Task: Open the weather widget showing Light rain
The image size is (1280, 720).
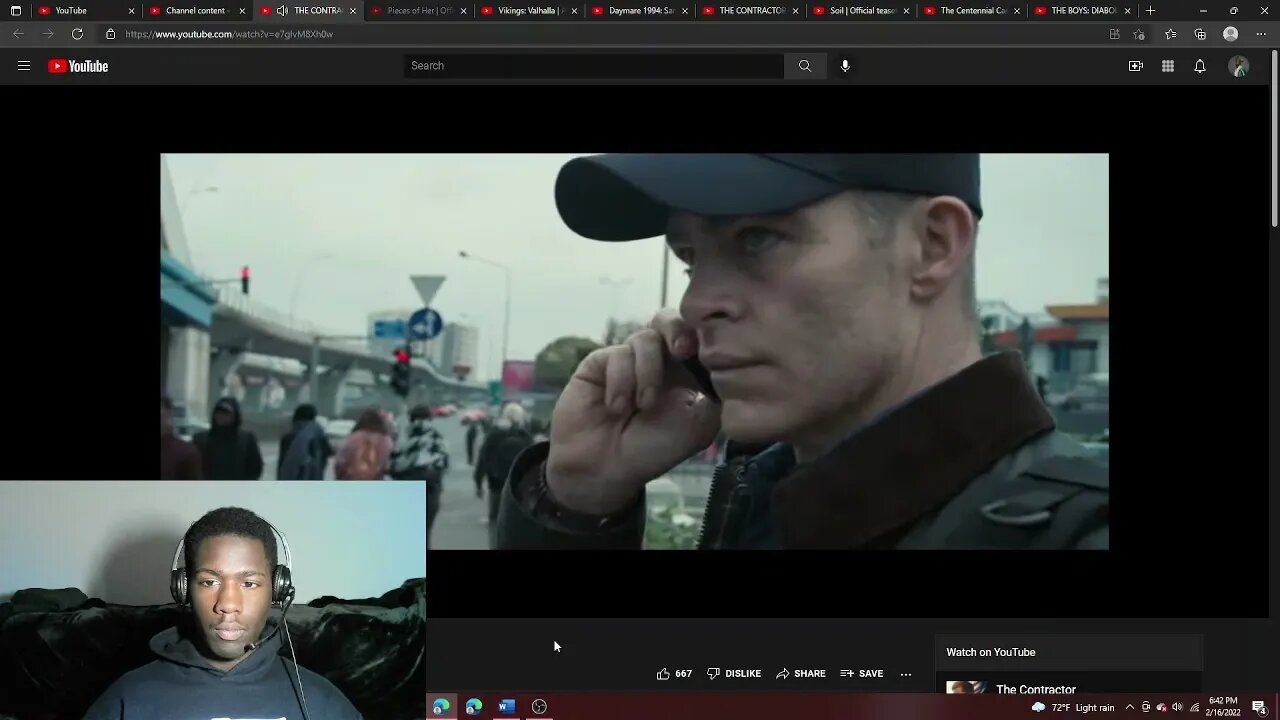Action: pos(1073,707)
